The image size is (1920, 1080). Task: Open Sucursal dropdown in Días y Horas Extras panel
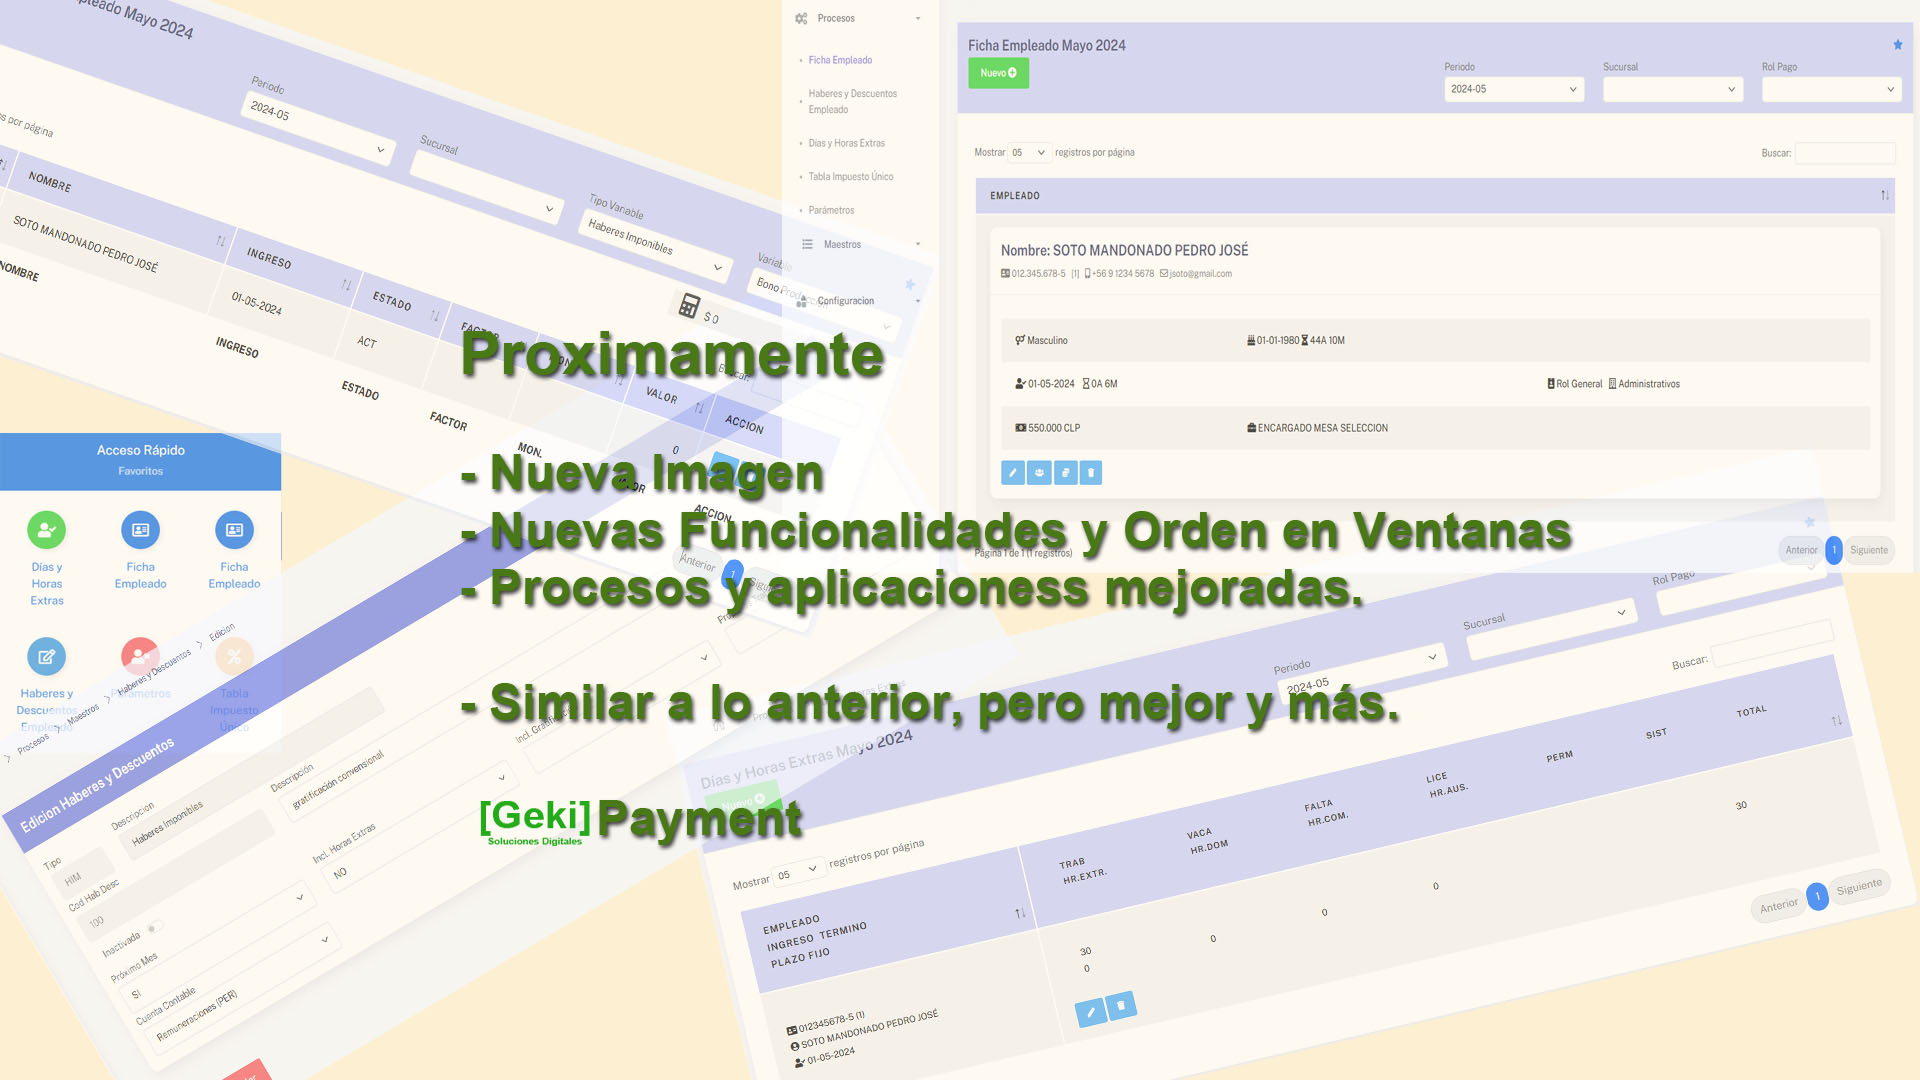[x=1552, y=628]
